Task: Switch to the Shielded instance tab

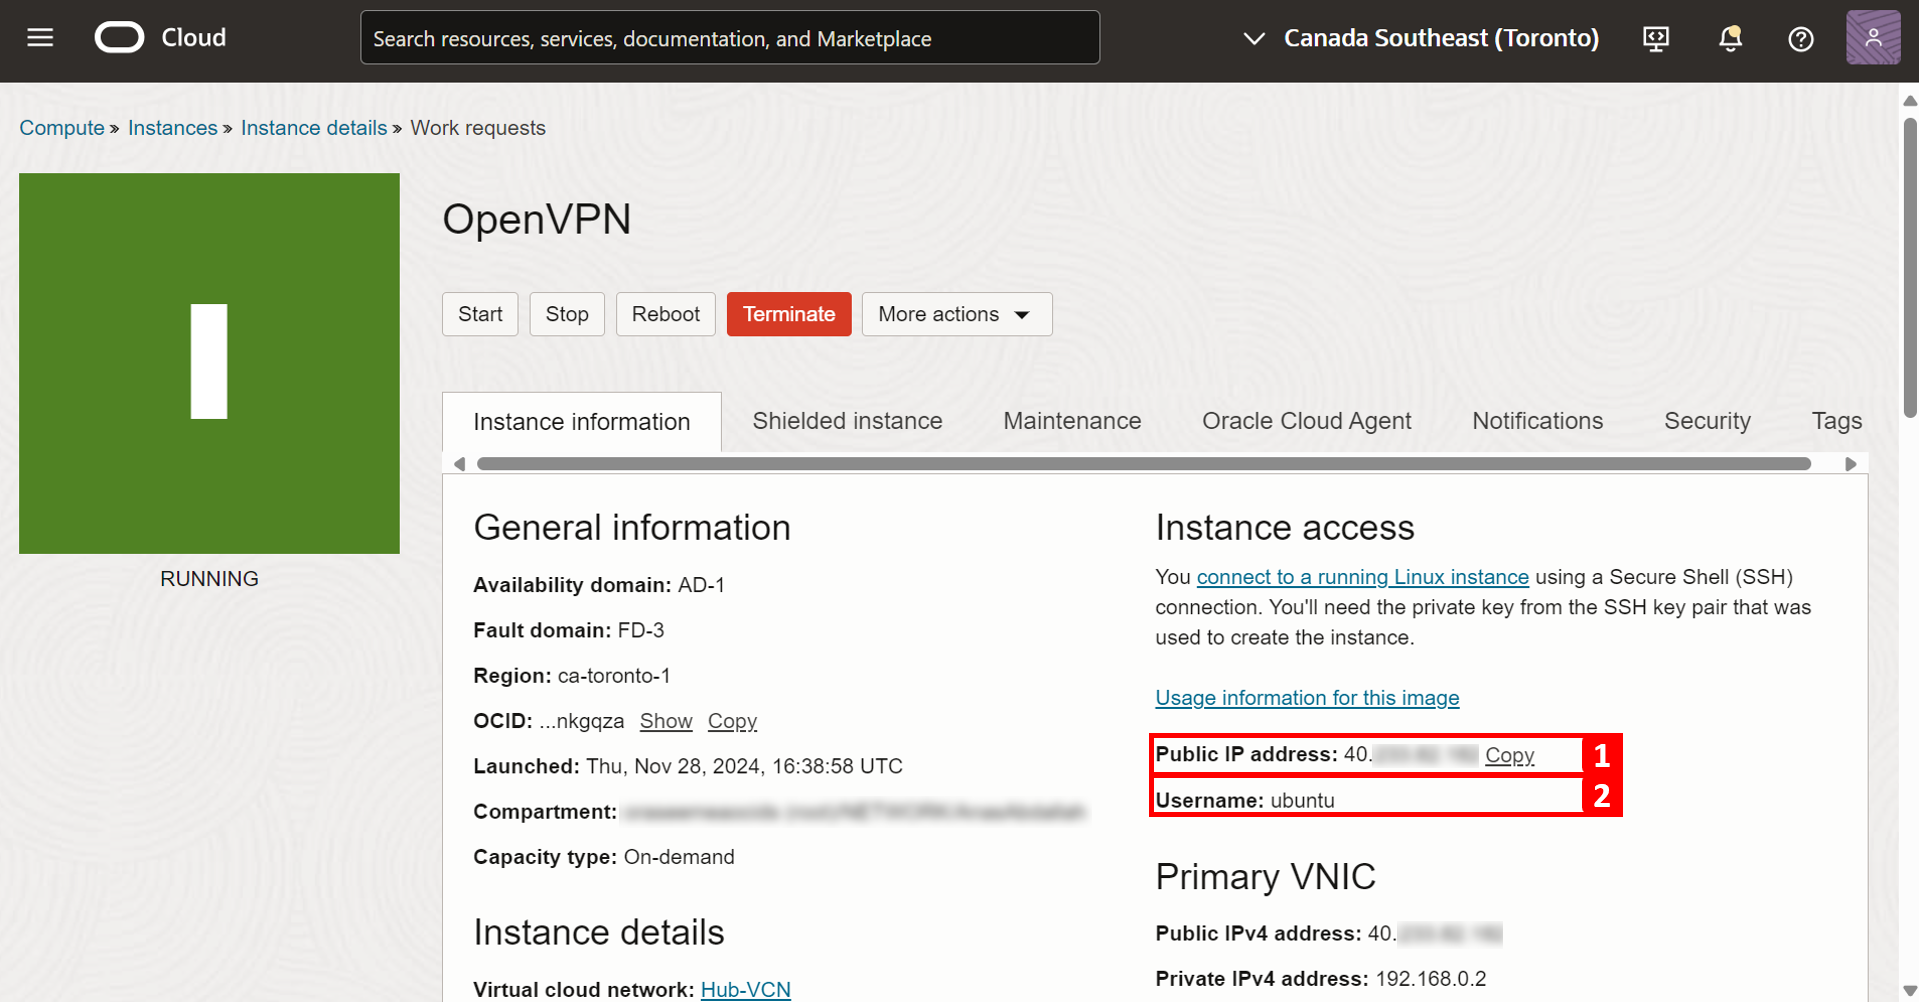Action: (848, 421)
